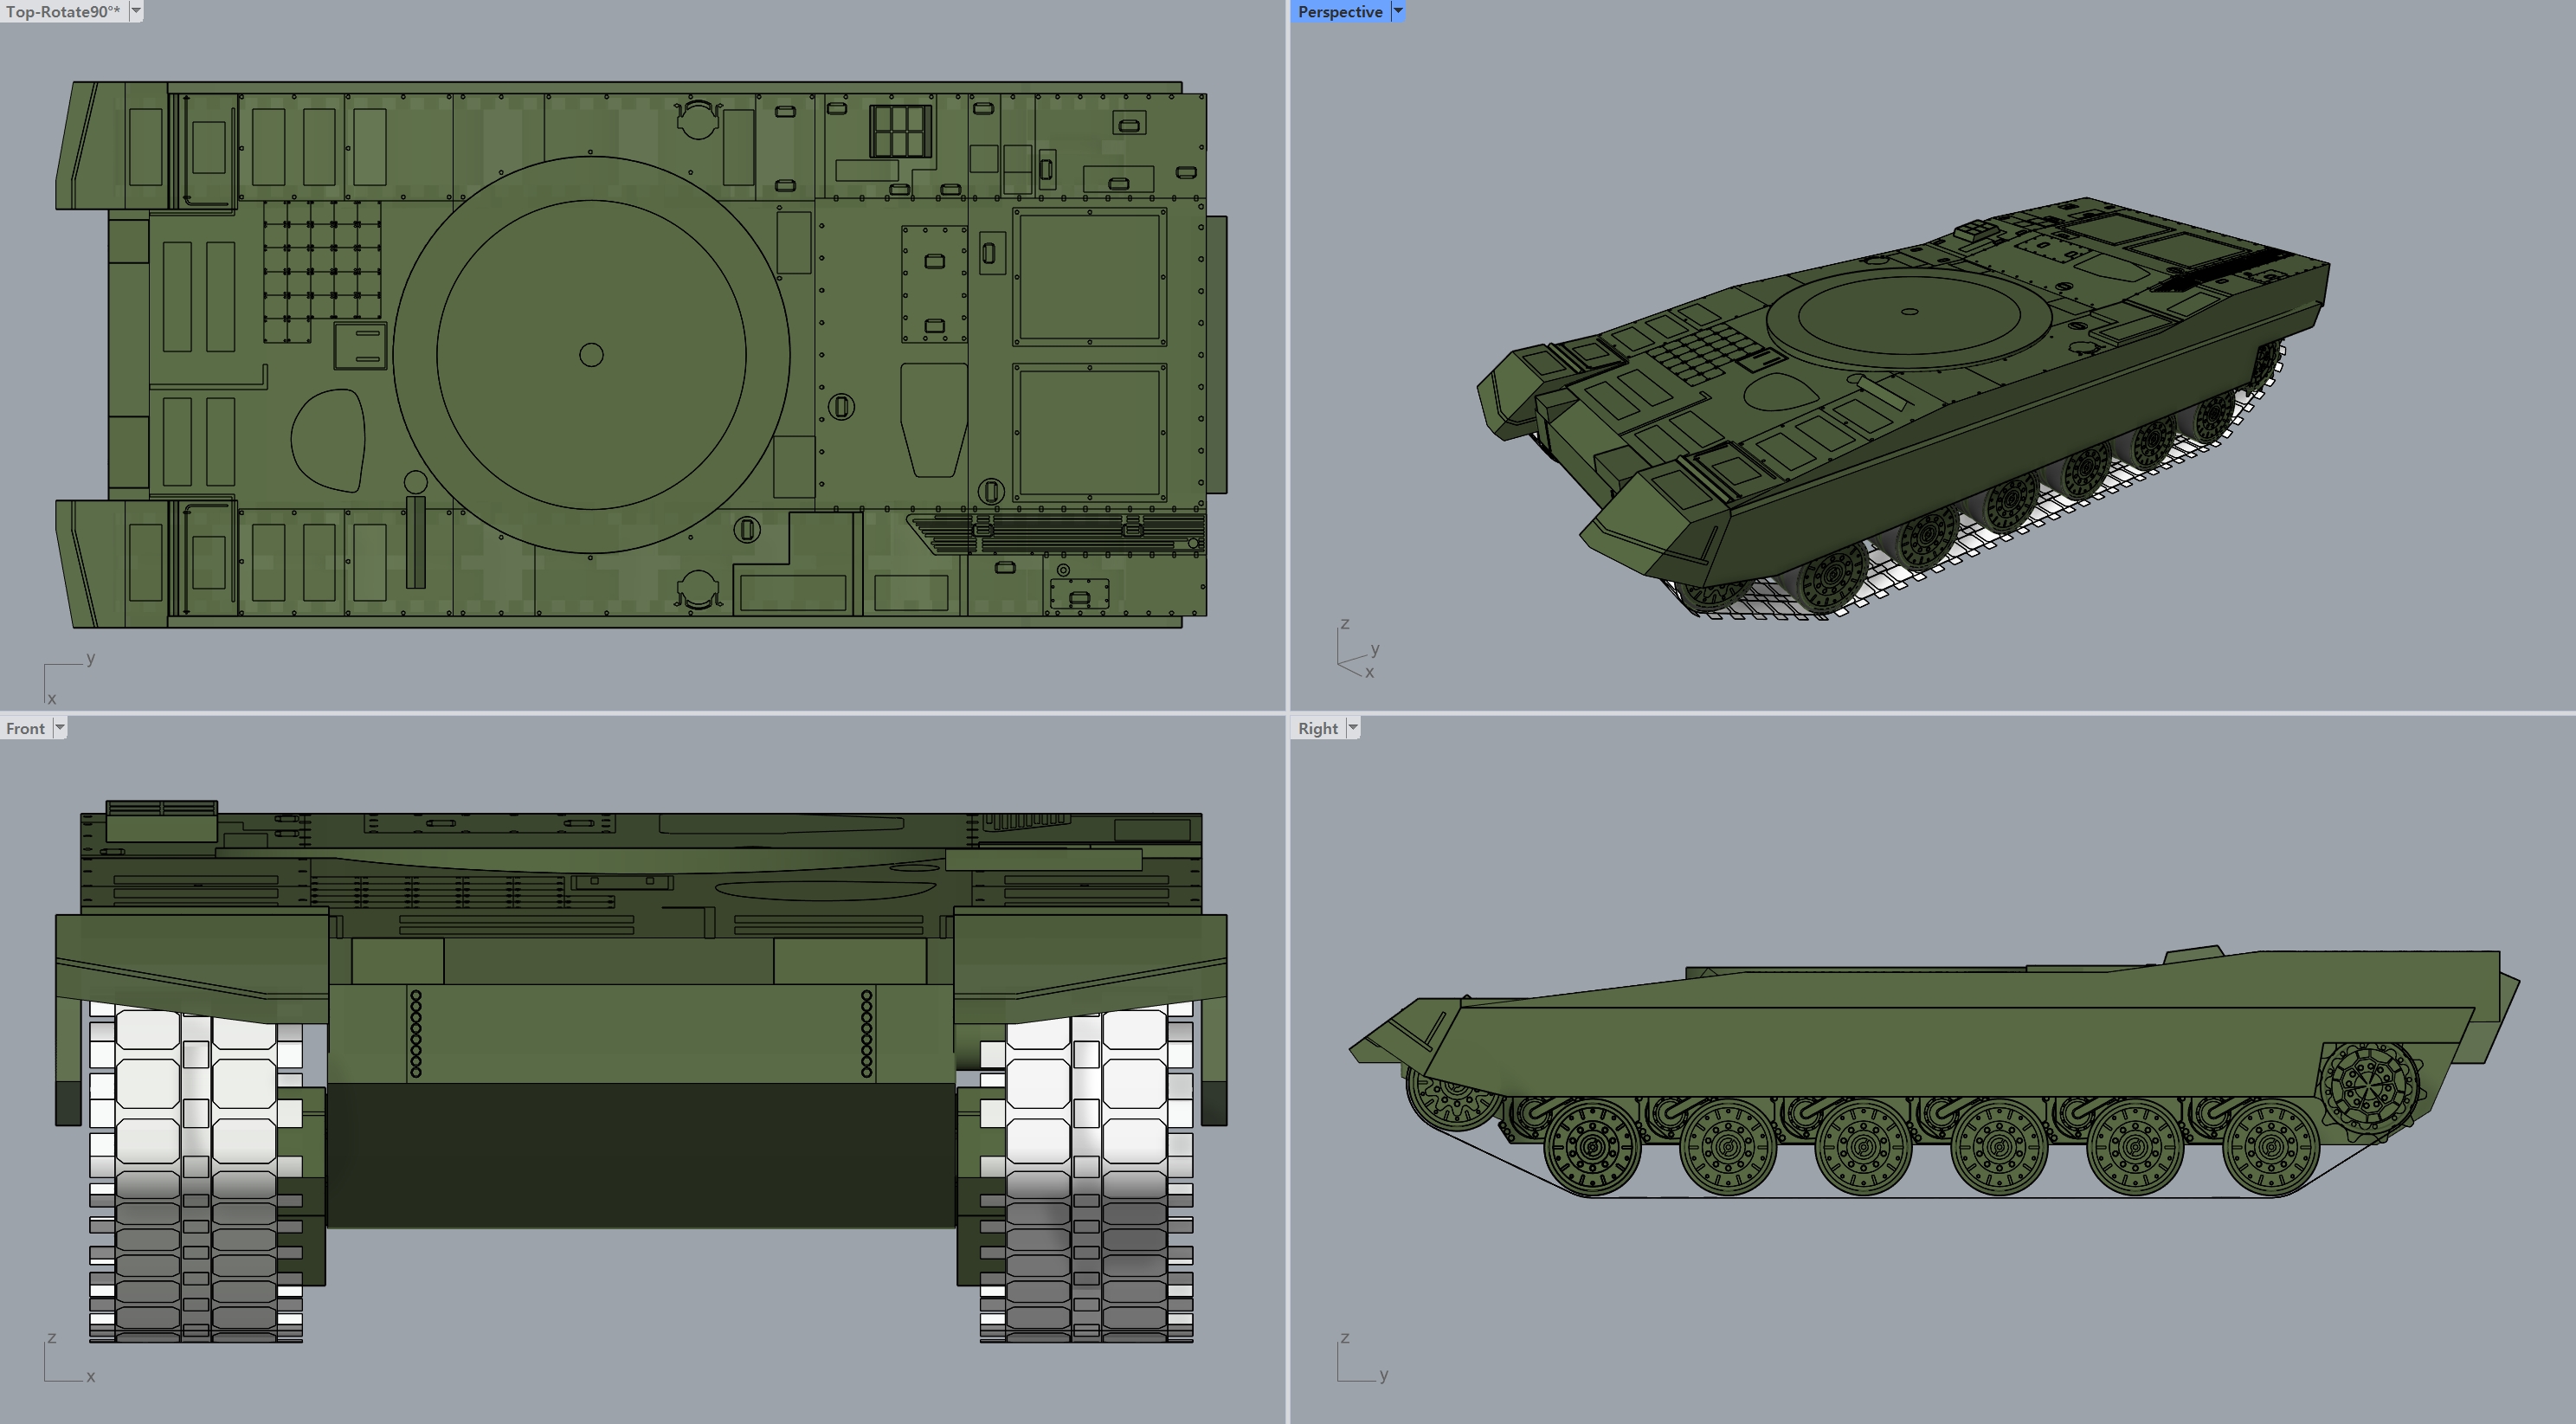Click the world axis icon in Top-Rotate90 viewport
Image resolution: width=2576 pixels, height=1424 pixels.
tap(66, 680)
